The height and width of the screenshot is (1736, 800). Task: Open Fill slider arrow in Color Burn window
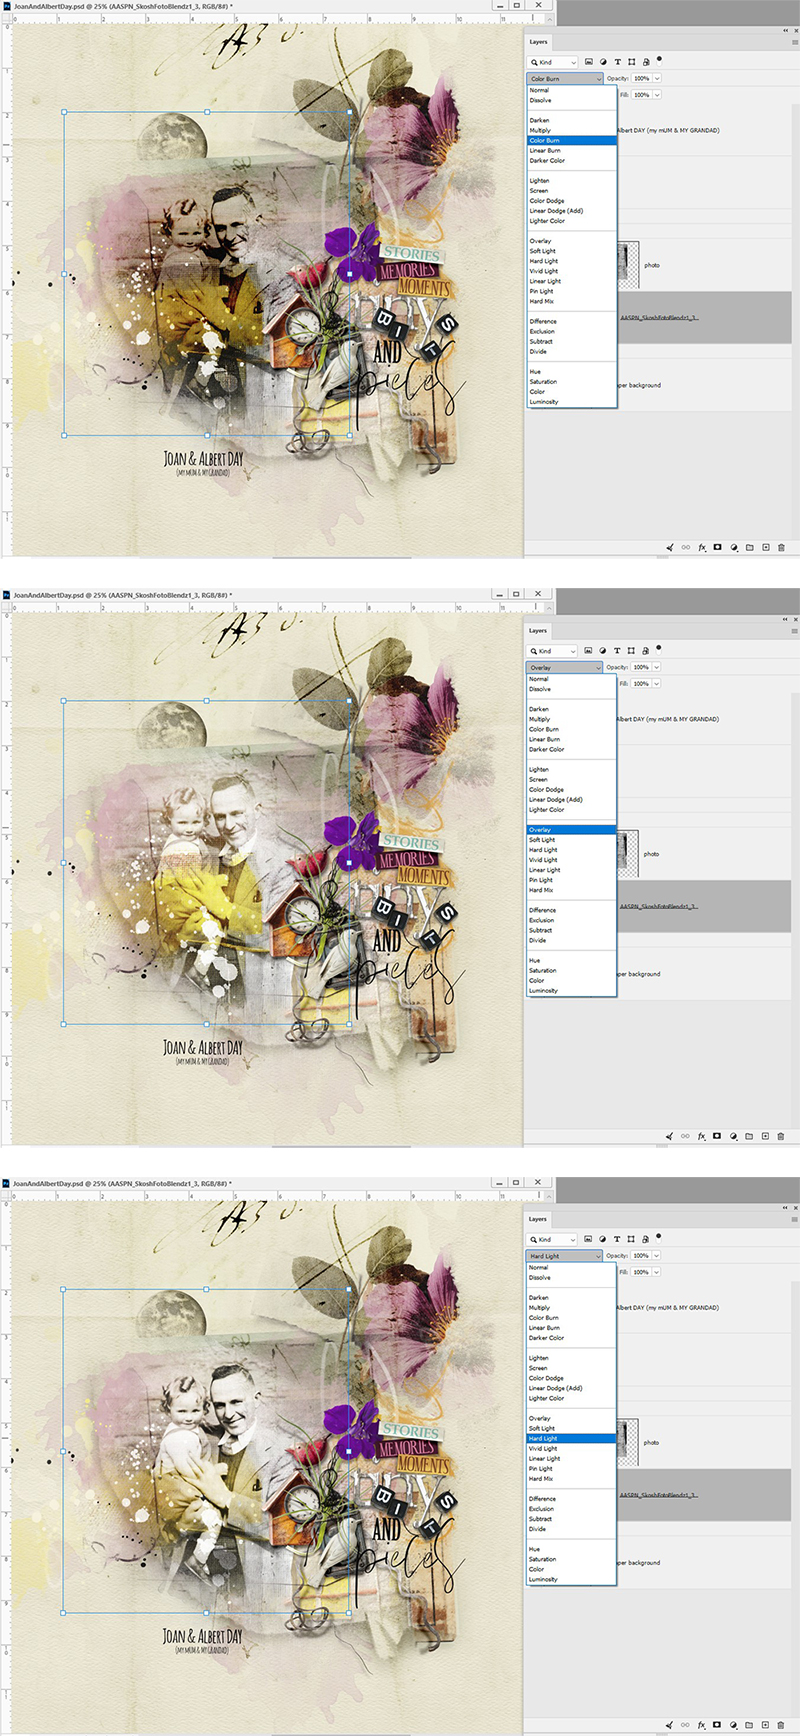coord(657,95)
